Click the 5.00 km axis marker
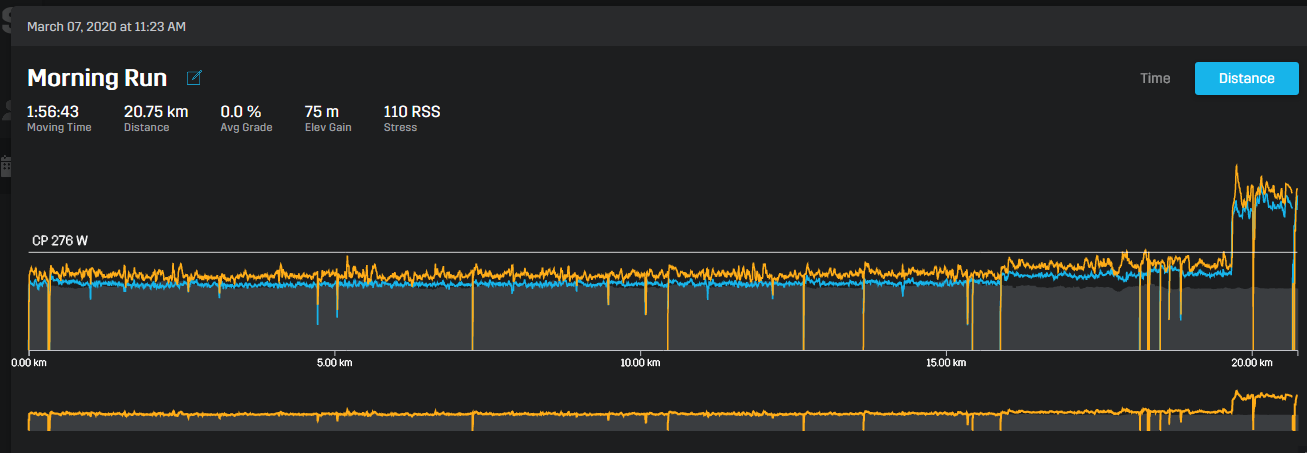Screen dimensions: 1307x453 (x=333, y=362)
